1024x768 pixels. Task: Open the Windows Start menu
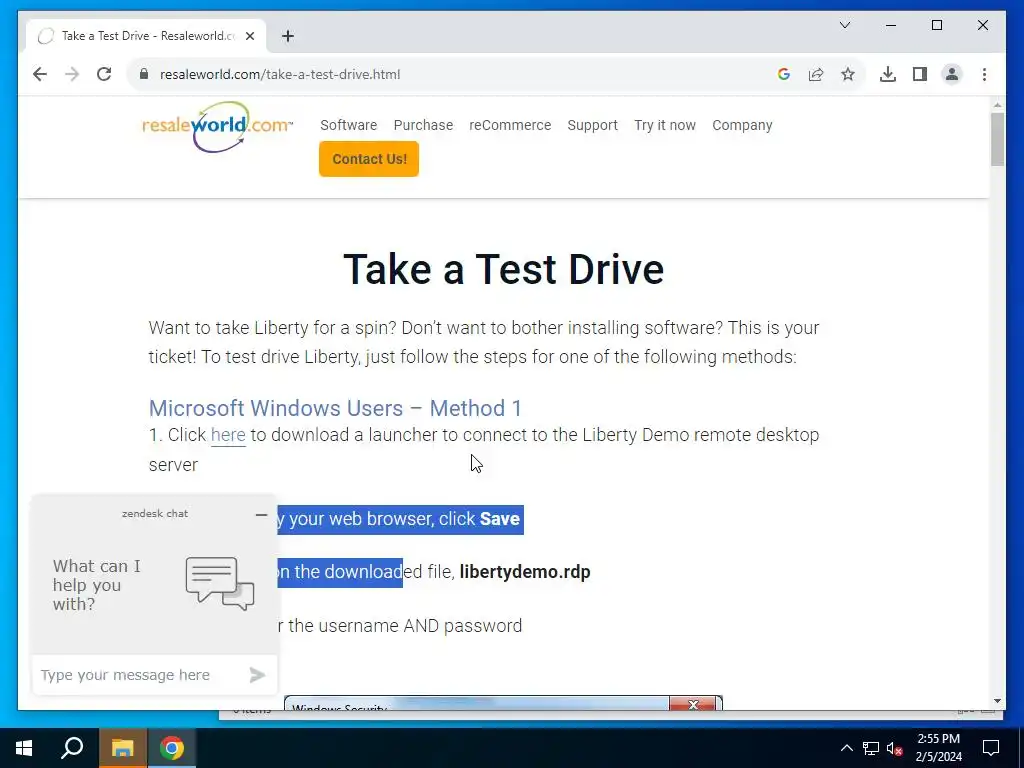pyautogui.click(x=24, y=748)
